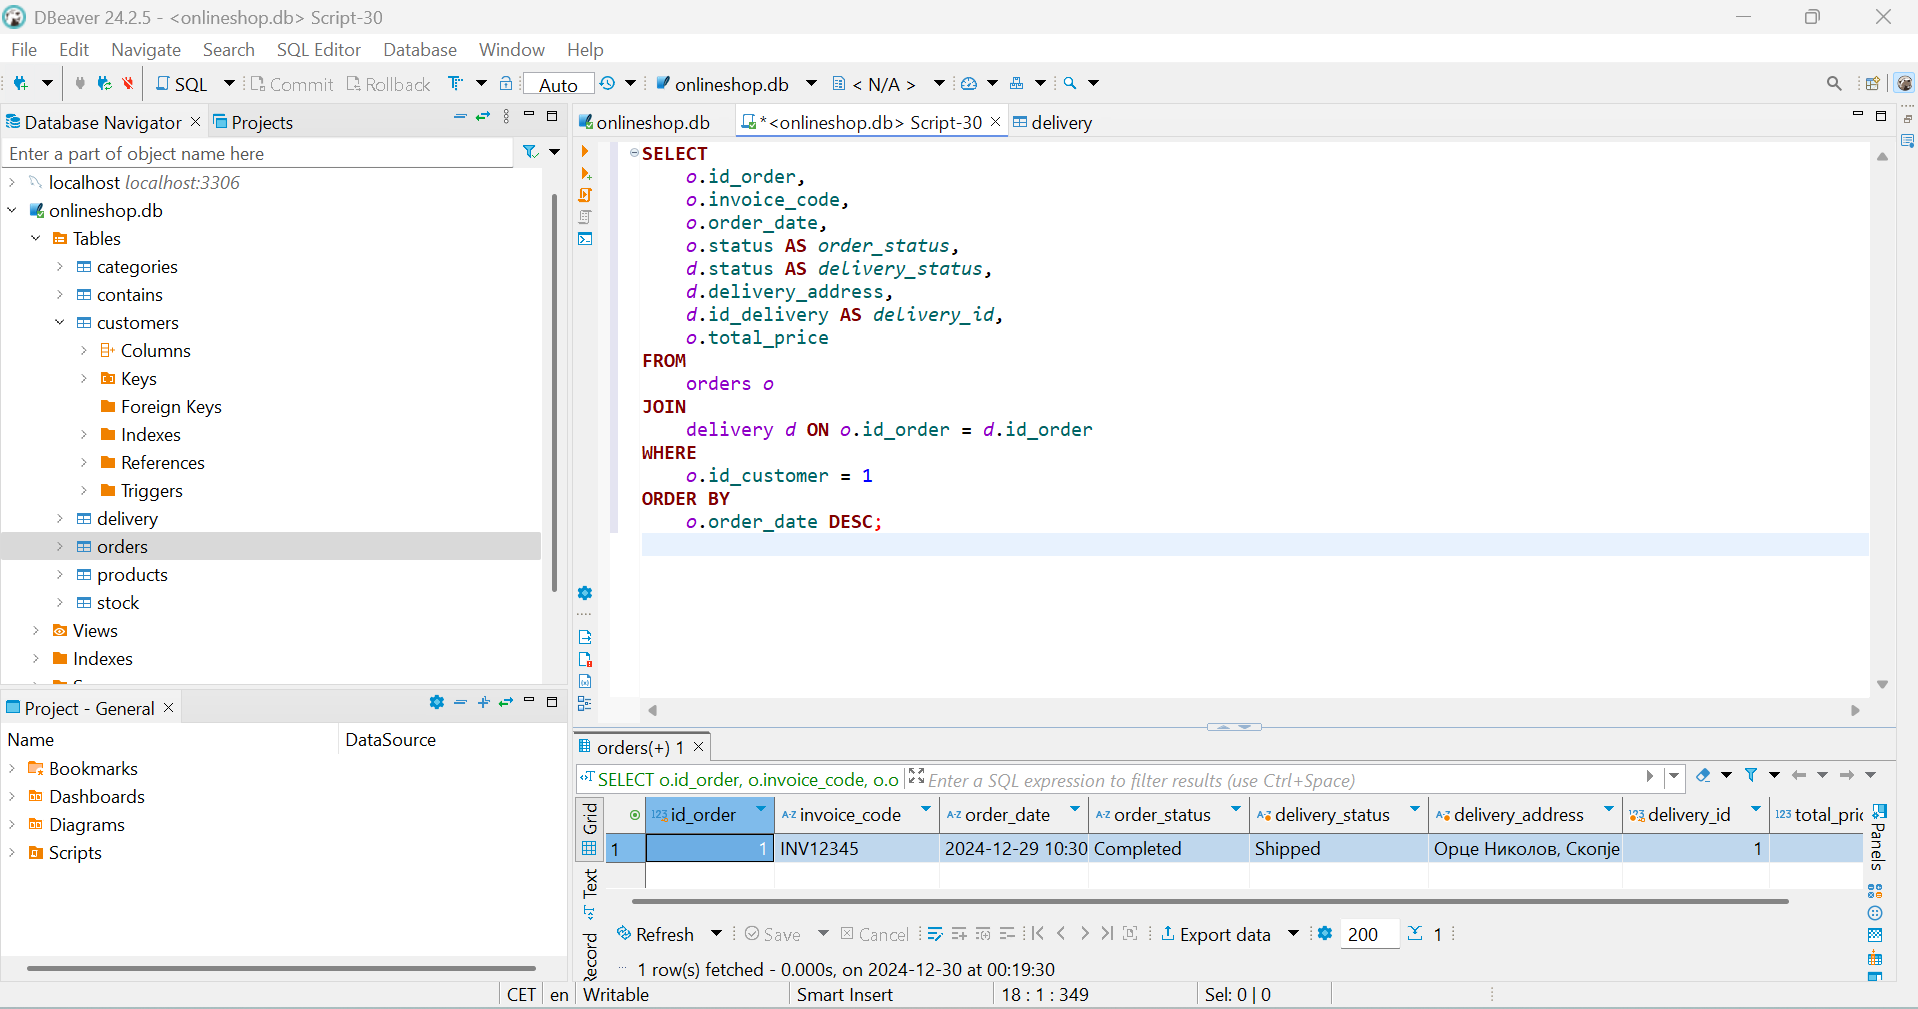This screenshot has height=1009, width=1918.
Task: Switch to the delivery editor tab
Action: (x=1052, y=123)
